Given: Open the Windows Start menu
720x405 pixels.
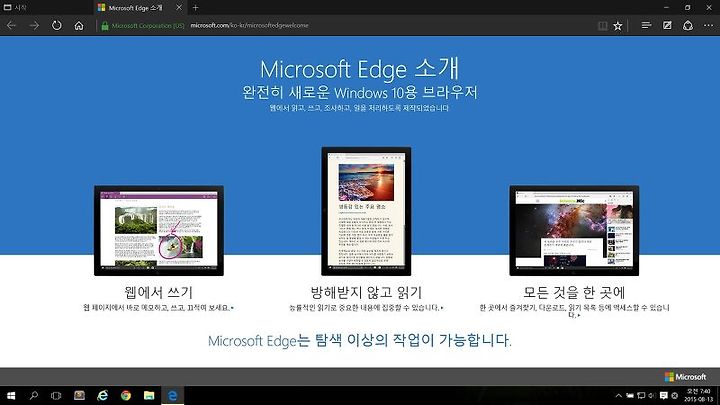Looking at the screenshot, I should tap(11, 395).
